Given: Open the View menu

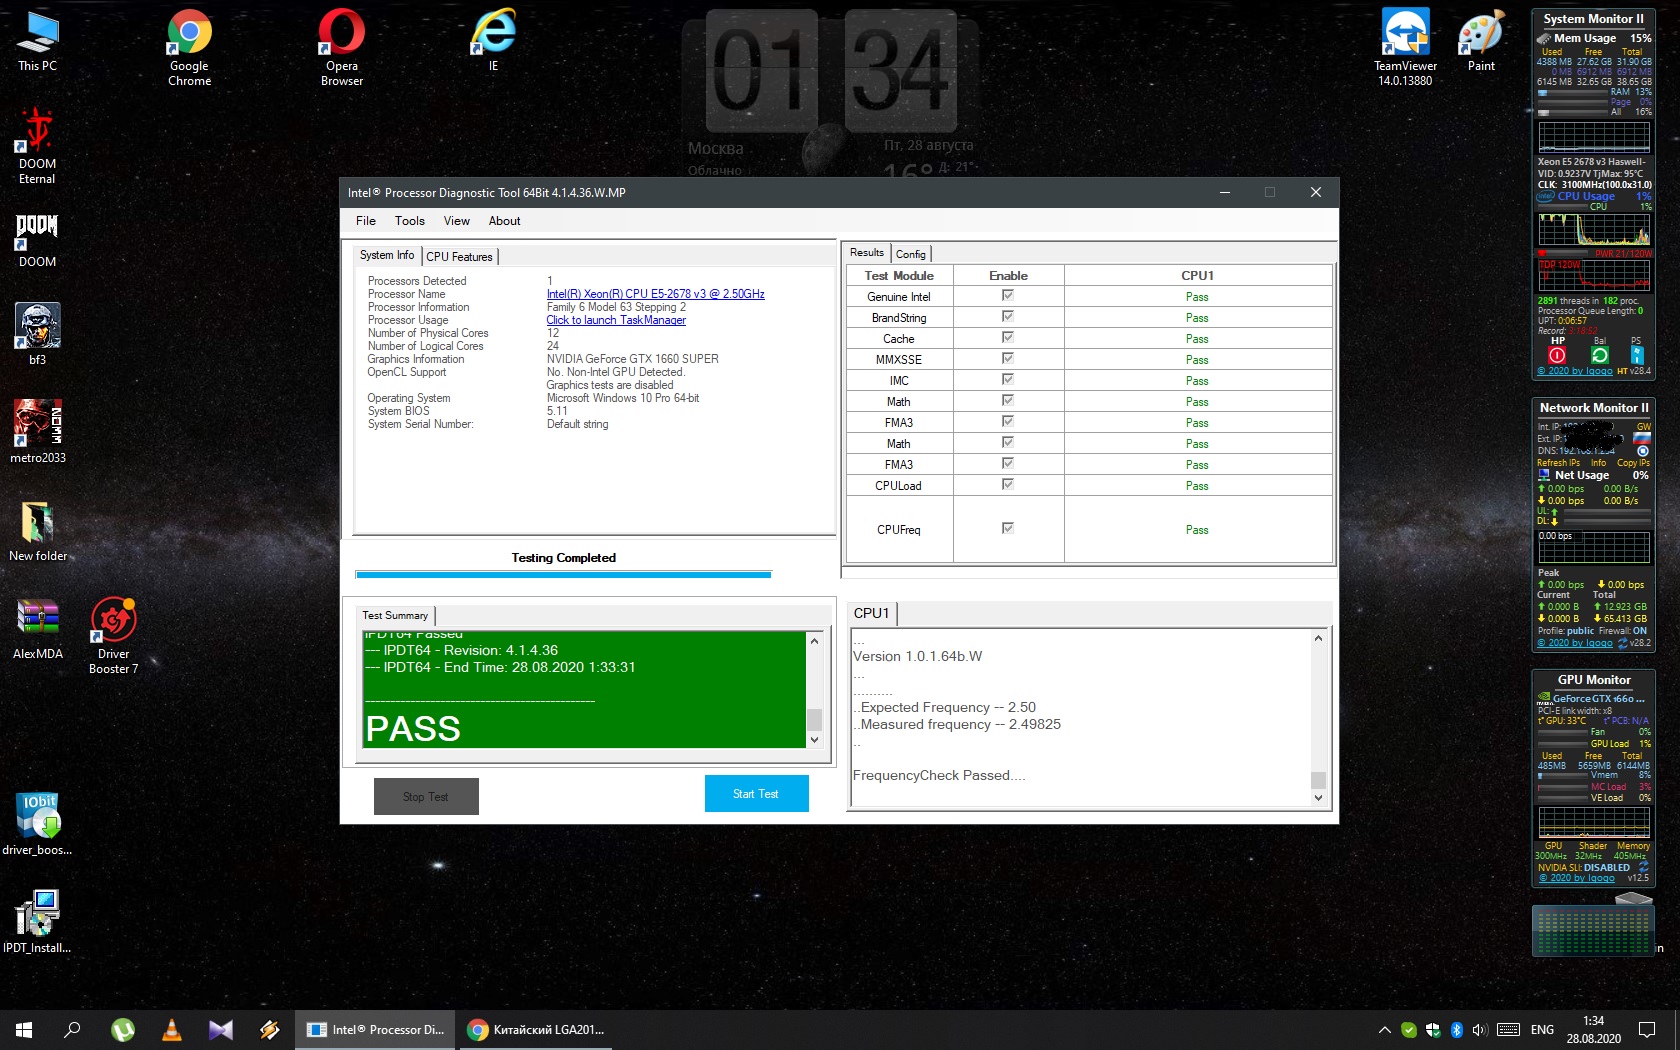Looking at the screenshot, I should tap(457, 221).
